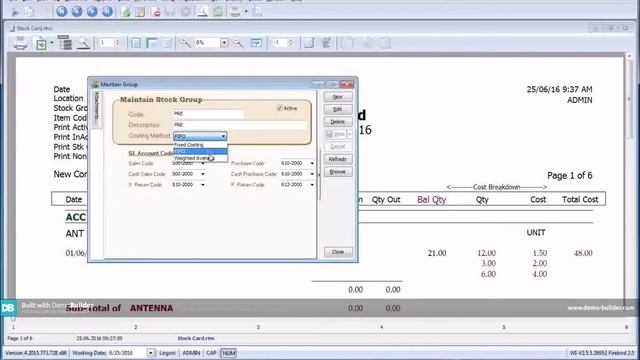Open the Working Date dropdown in status bar
640x360 pixels.
pos(151,353)
